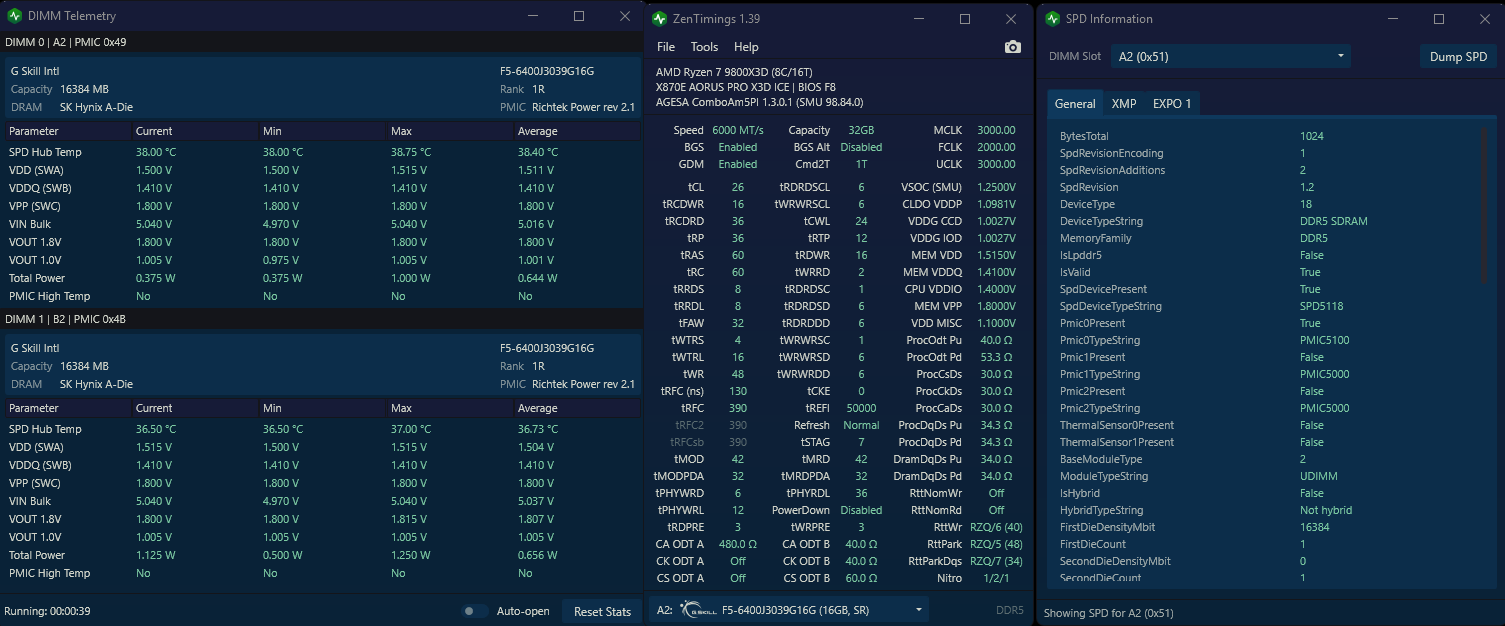This screenshot has height=626, width=1505.
Task: Click the SPD Information title bar app icon
Action: (x=1052, y=19)
